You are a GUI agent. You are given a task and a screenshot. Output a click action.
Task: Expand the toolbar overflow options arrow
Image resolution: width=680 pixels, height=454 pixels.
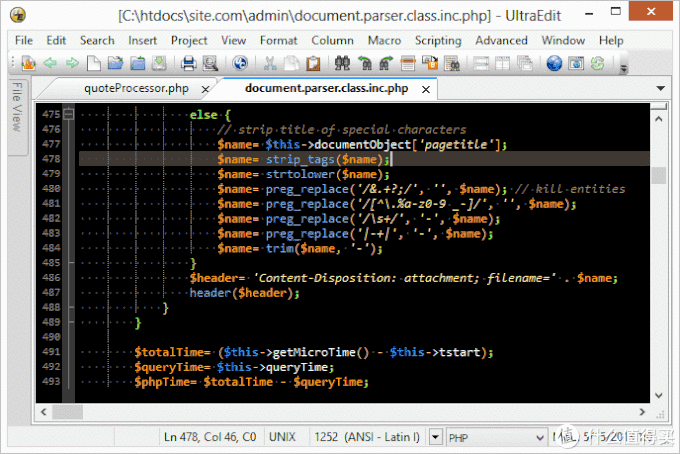(624, 68)
